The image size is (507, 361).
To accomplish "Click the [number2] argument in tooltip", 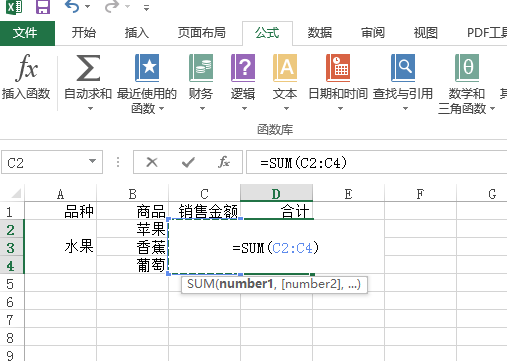I will 312,284.
